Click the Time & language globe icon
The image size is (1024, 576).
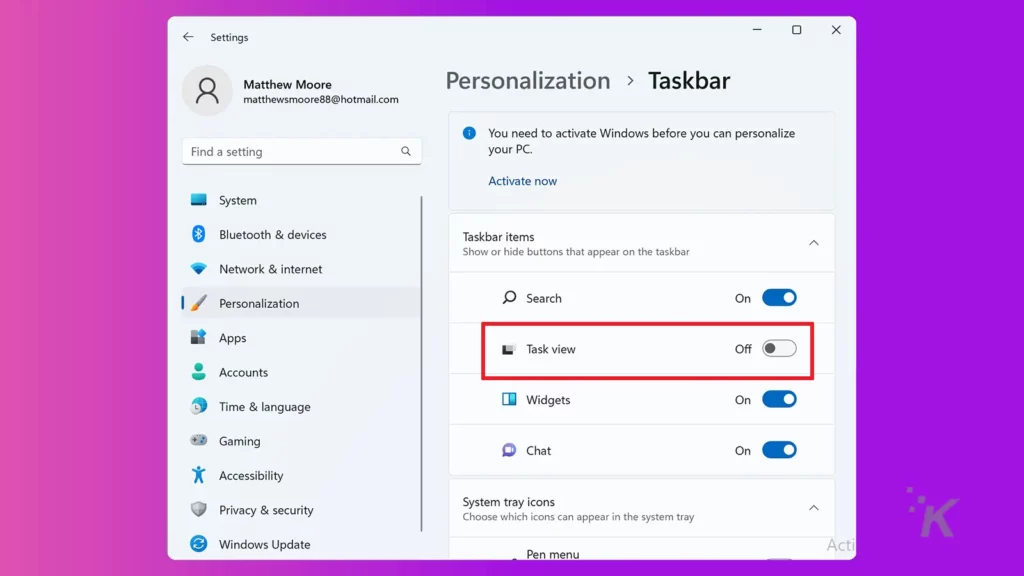(x=199, y=406)
